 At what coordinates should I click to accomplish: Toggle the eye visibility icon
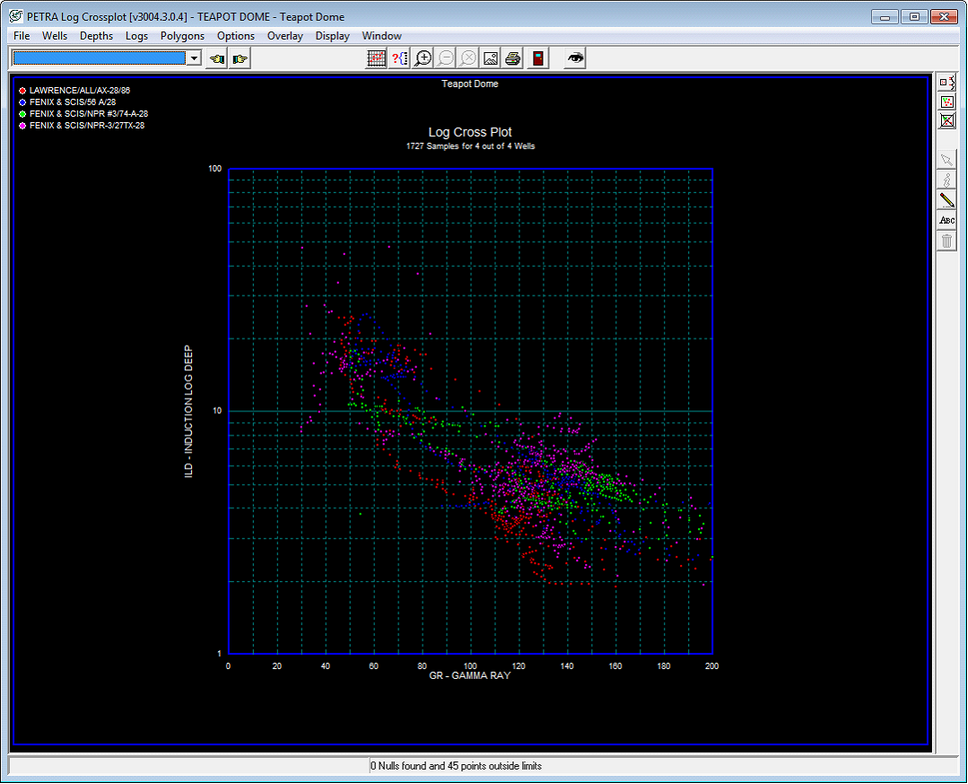[x=575, y=59]
